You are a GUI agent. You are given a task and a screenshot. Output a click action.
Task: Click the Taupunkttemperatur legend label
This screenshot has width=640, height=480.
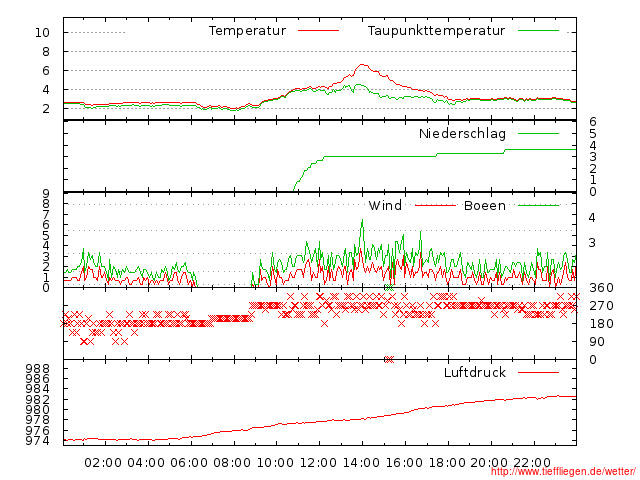point(436,31)
